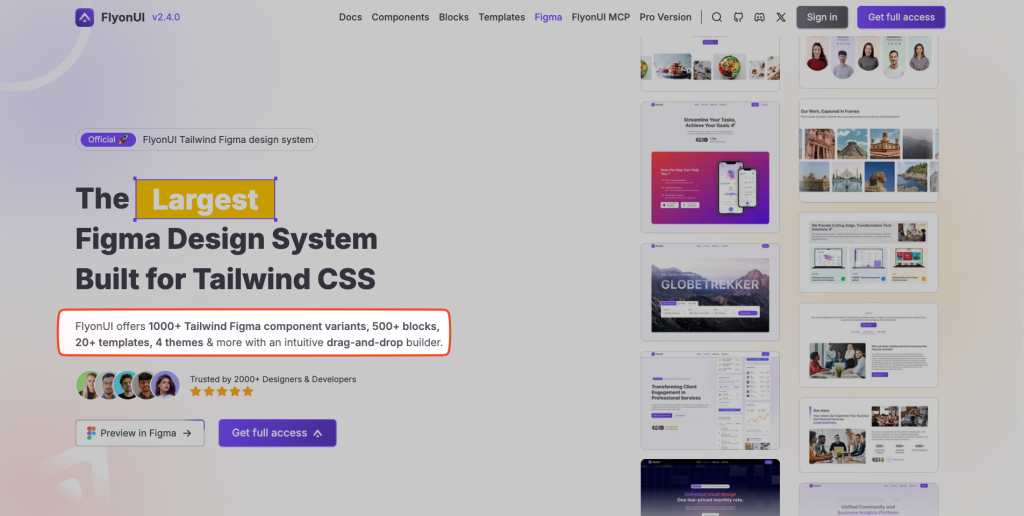Open Pro Version navigation item
This screenshot has width=1024, height=516.
(665, 18)
